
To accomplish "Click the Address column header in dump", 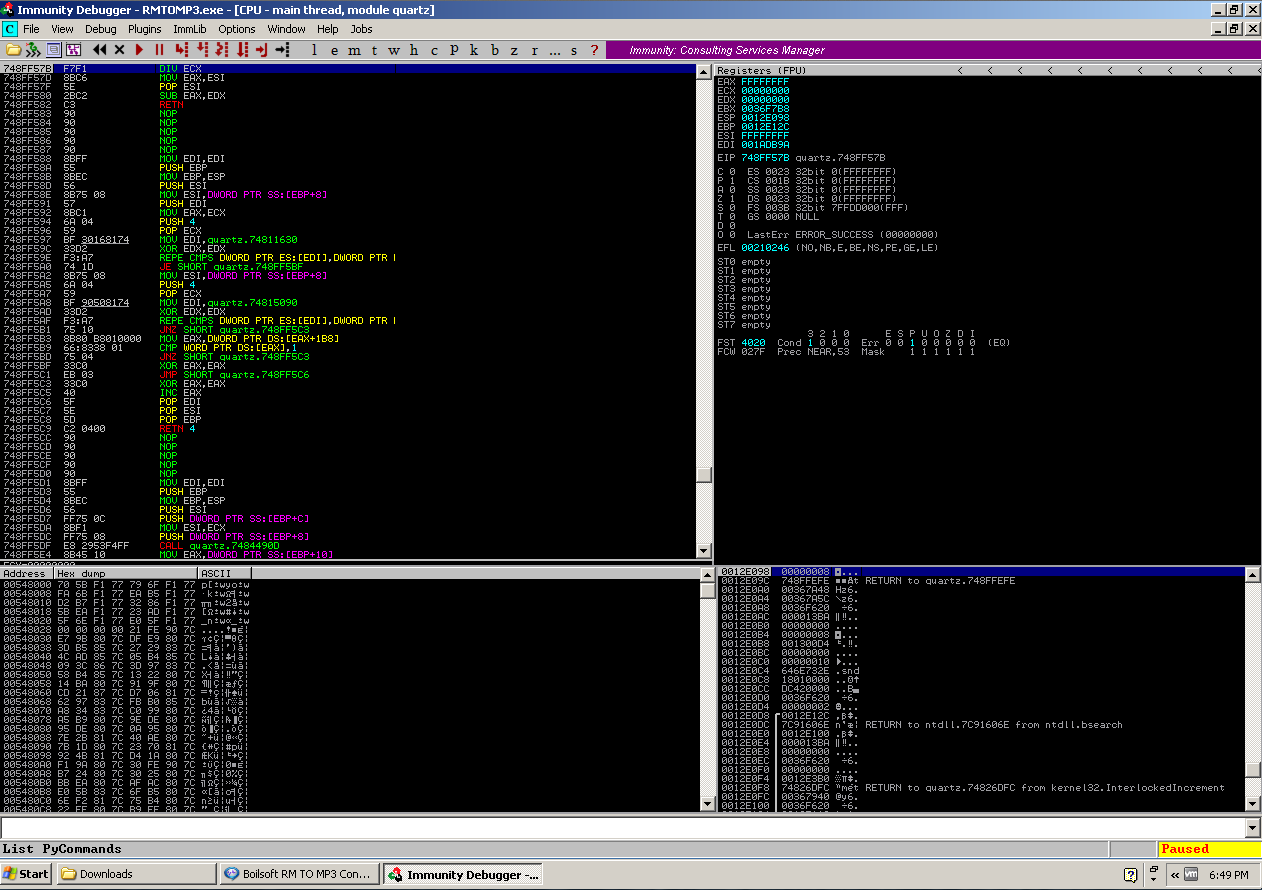I will (x=27, y=574).
